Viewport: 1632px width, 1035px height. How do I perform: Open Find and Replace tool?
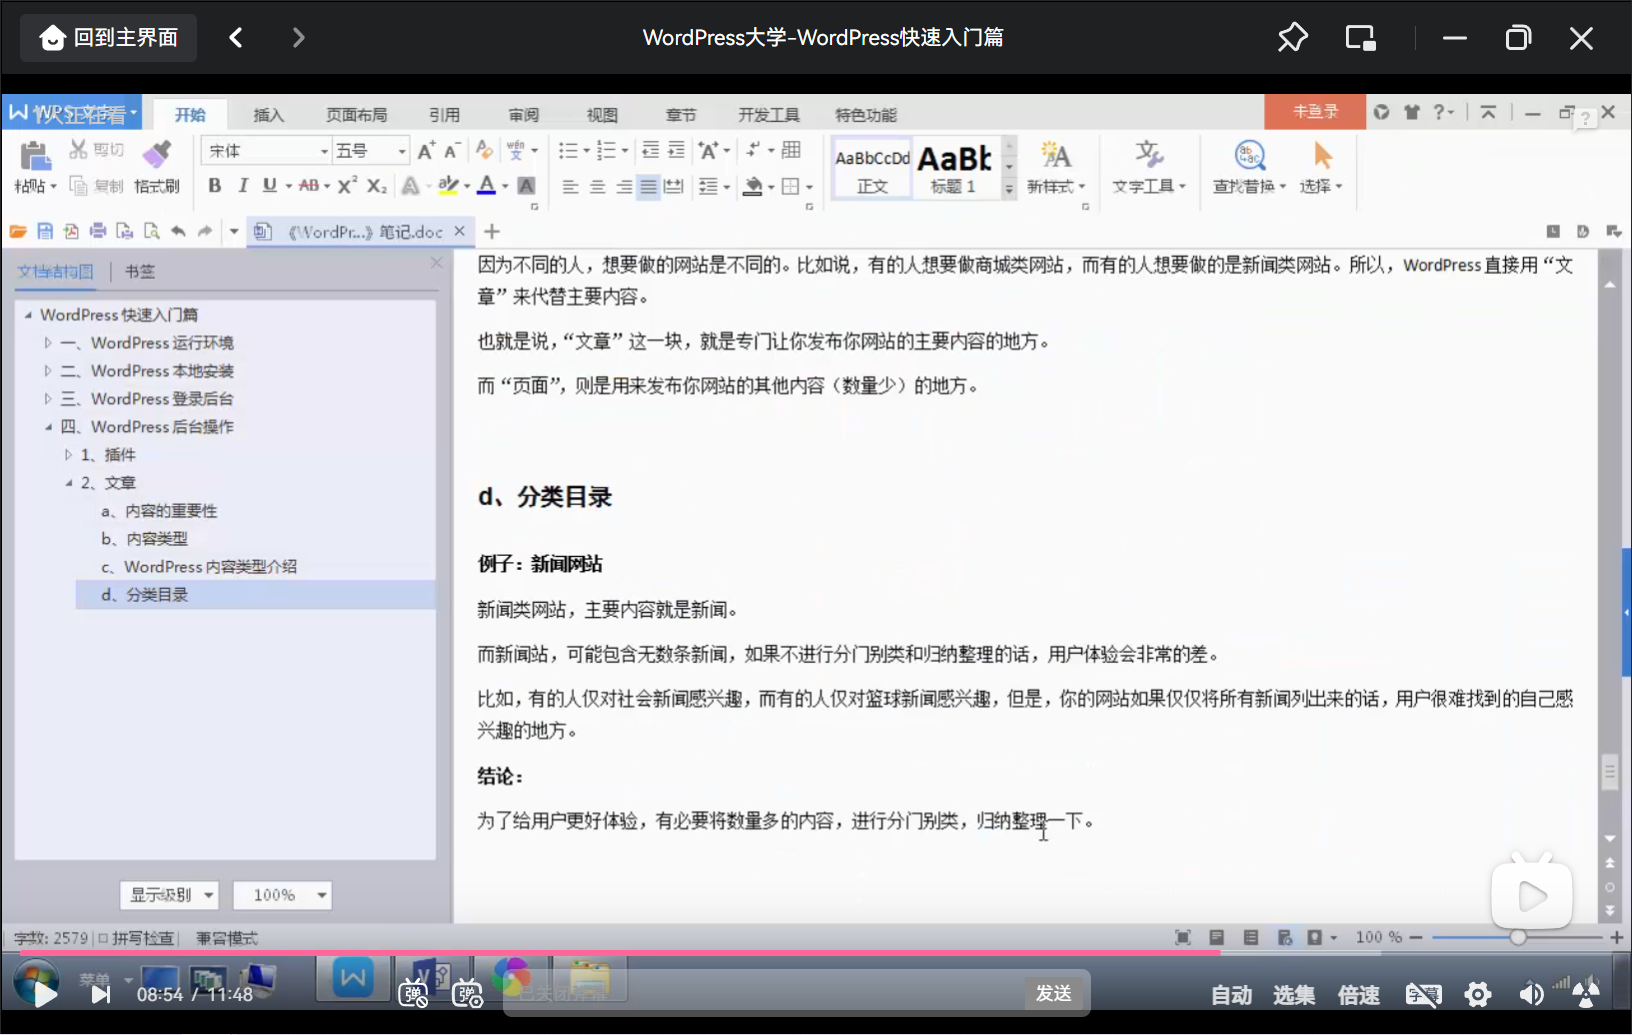(1249, 167)
